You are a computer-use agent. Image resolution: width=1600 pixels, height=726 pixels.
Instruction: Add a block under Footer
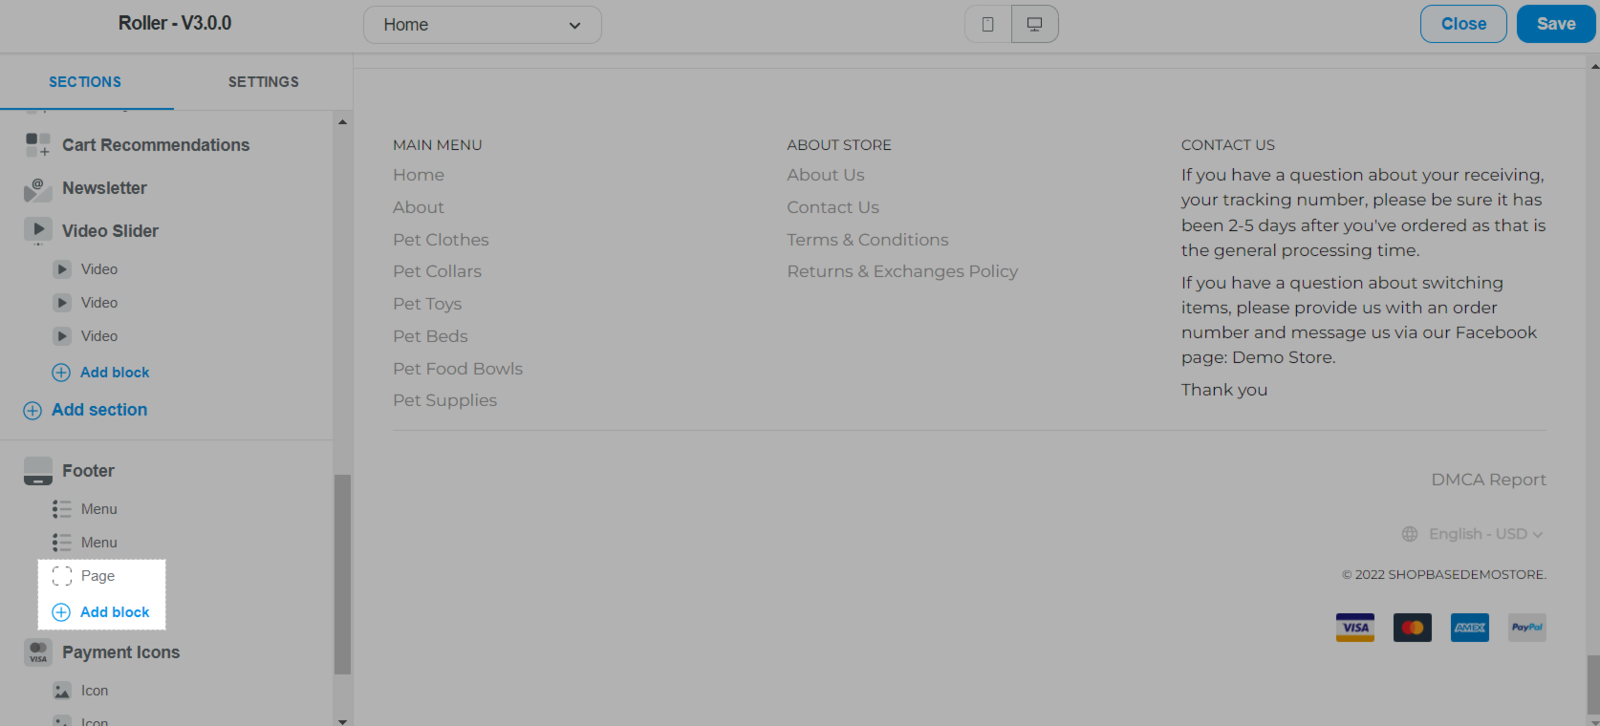pyautogui.click(x=101, y=612)
